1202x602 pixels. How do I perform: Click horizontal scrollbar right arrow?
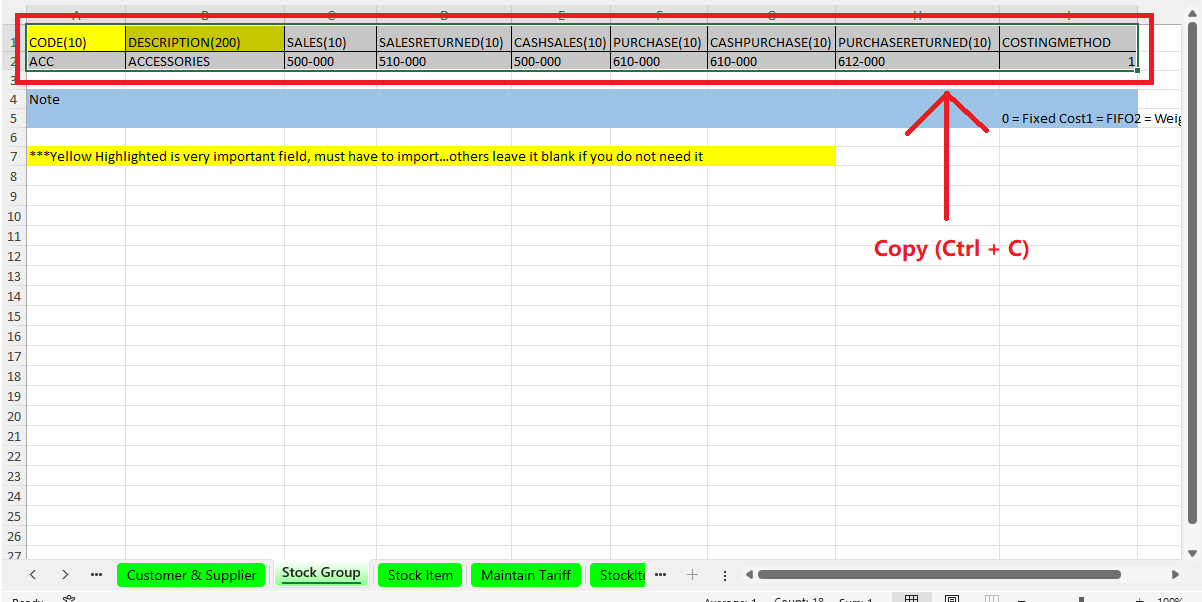pyautogui.click(x=1175, y=575)
